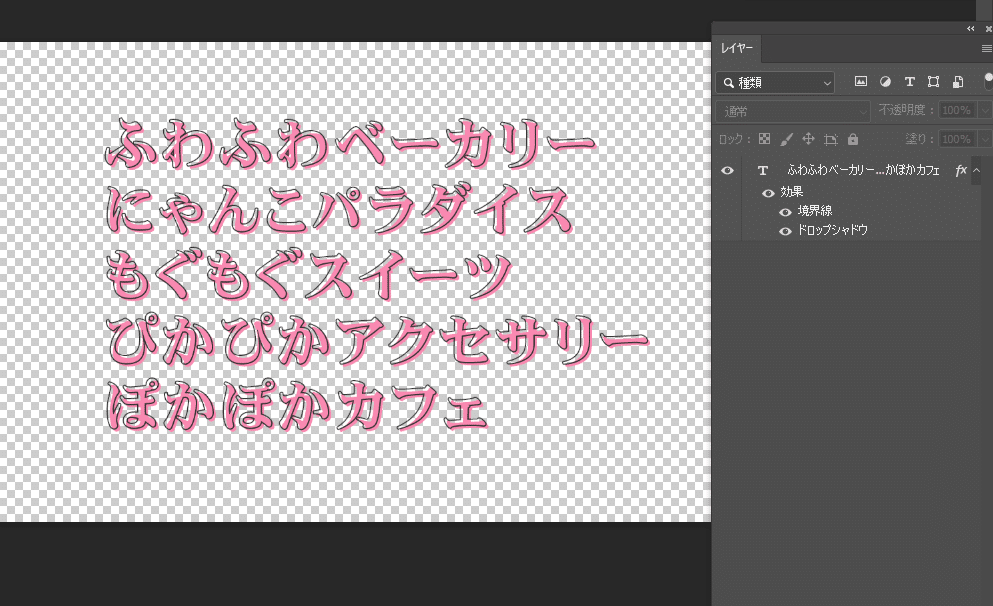Viewport: 993px width, 606px height.
Task: Open the 塗り fill slider arrow
Action: pyautogui.click(x=985, y=139)
